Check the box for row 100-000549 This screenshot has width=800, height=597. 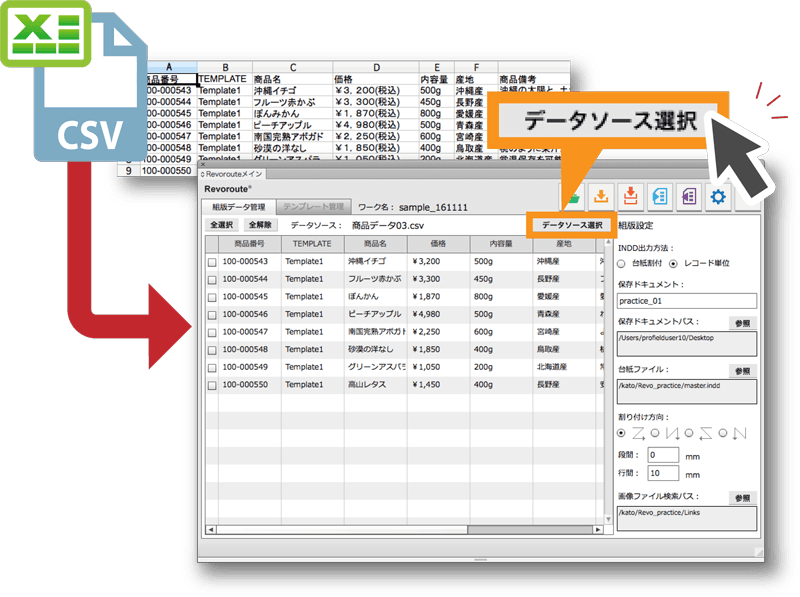pyautogui.click(x=212, y=368)
